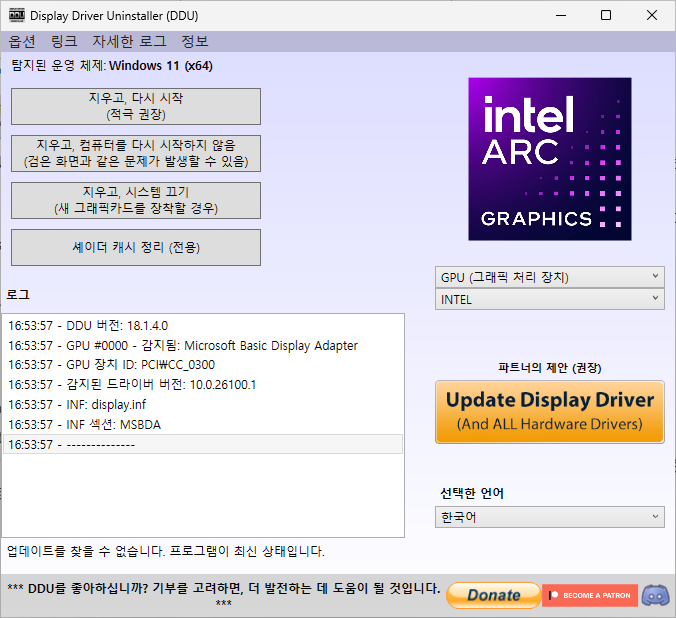
Task: Expand the INTEL vendor dropdown
Action: [x=549, y=299]
